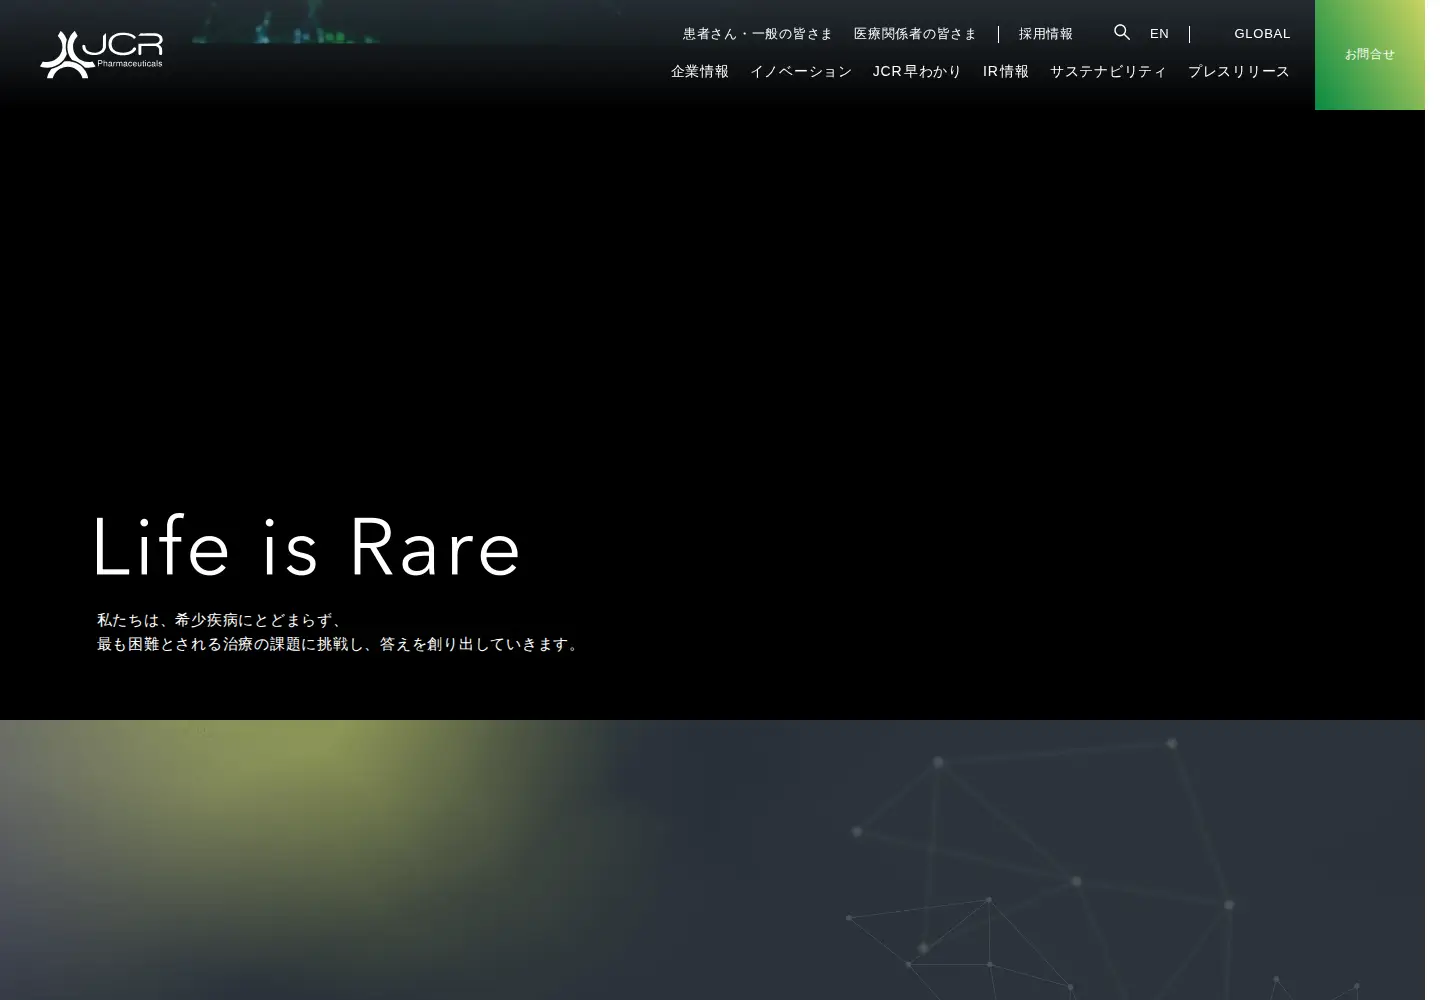
Task: Click the JCR Pharmaceuticals logo
Action: tap(101, 55)
